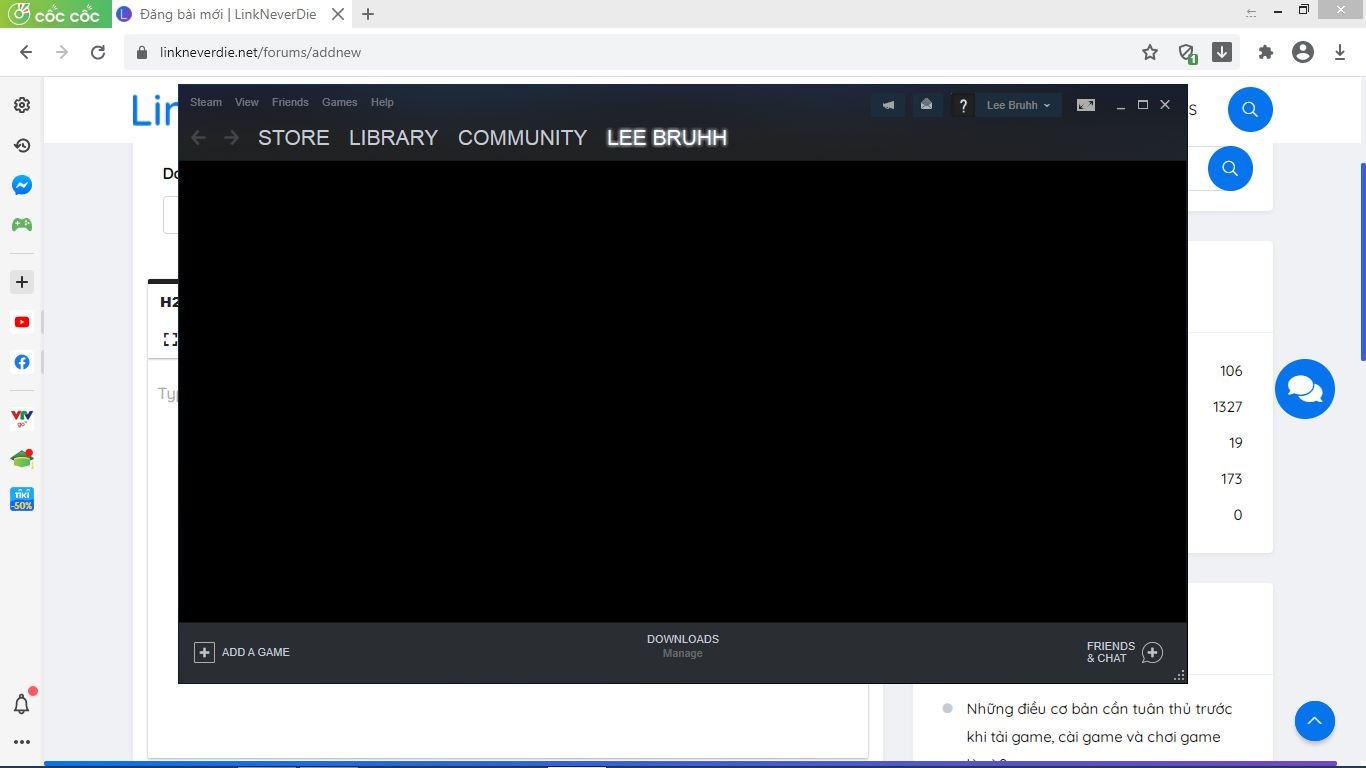Open the Games menu in Steam

coord(339,102)
